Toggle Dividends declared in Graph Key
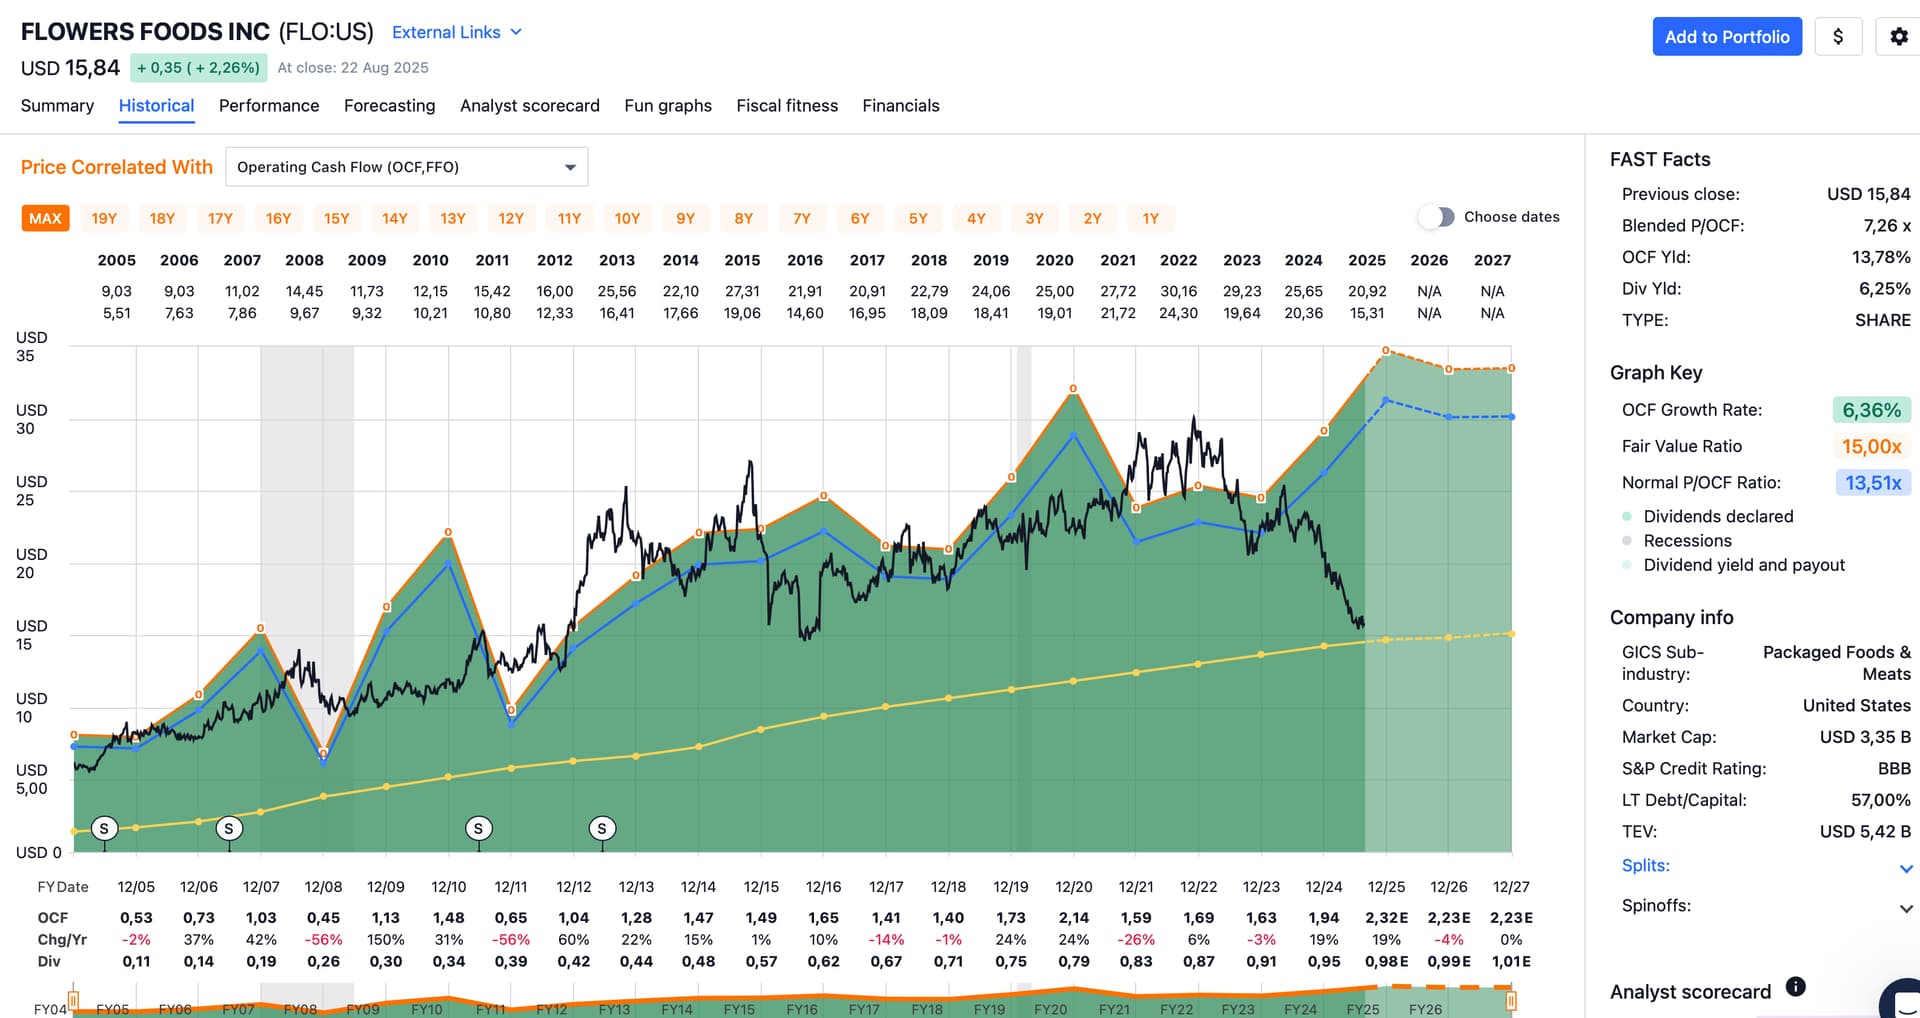This screenshot has width=1920, height=1018. tap(1717, 516)
